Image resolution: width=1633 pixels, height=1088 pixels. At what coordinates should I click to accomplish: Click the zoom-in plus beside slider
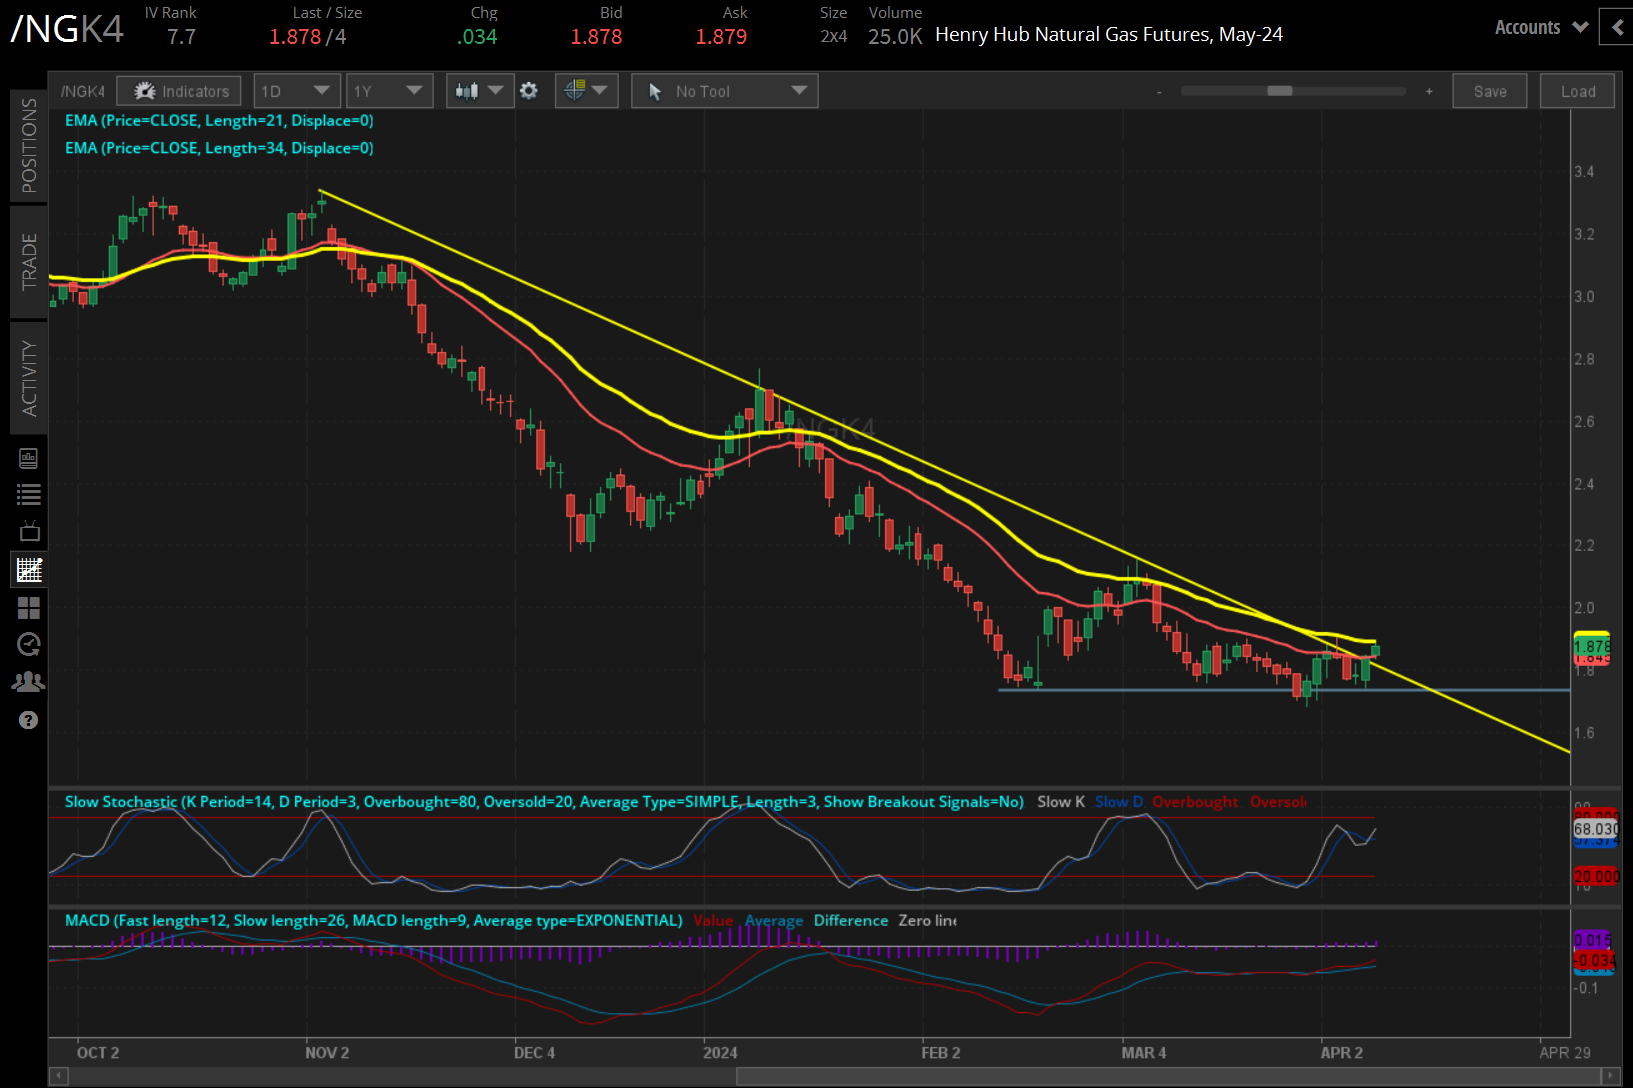click(1429, 91)
